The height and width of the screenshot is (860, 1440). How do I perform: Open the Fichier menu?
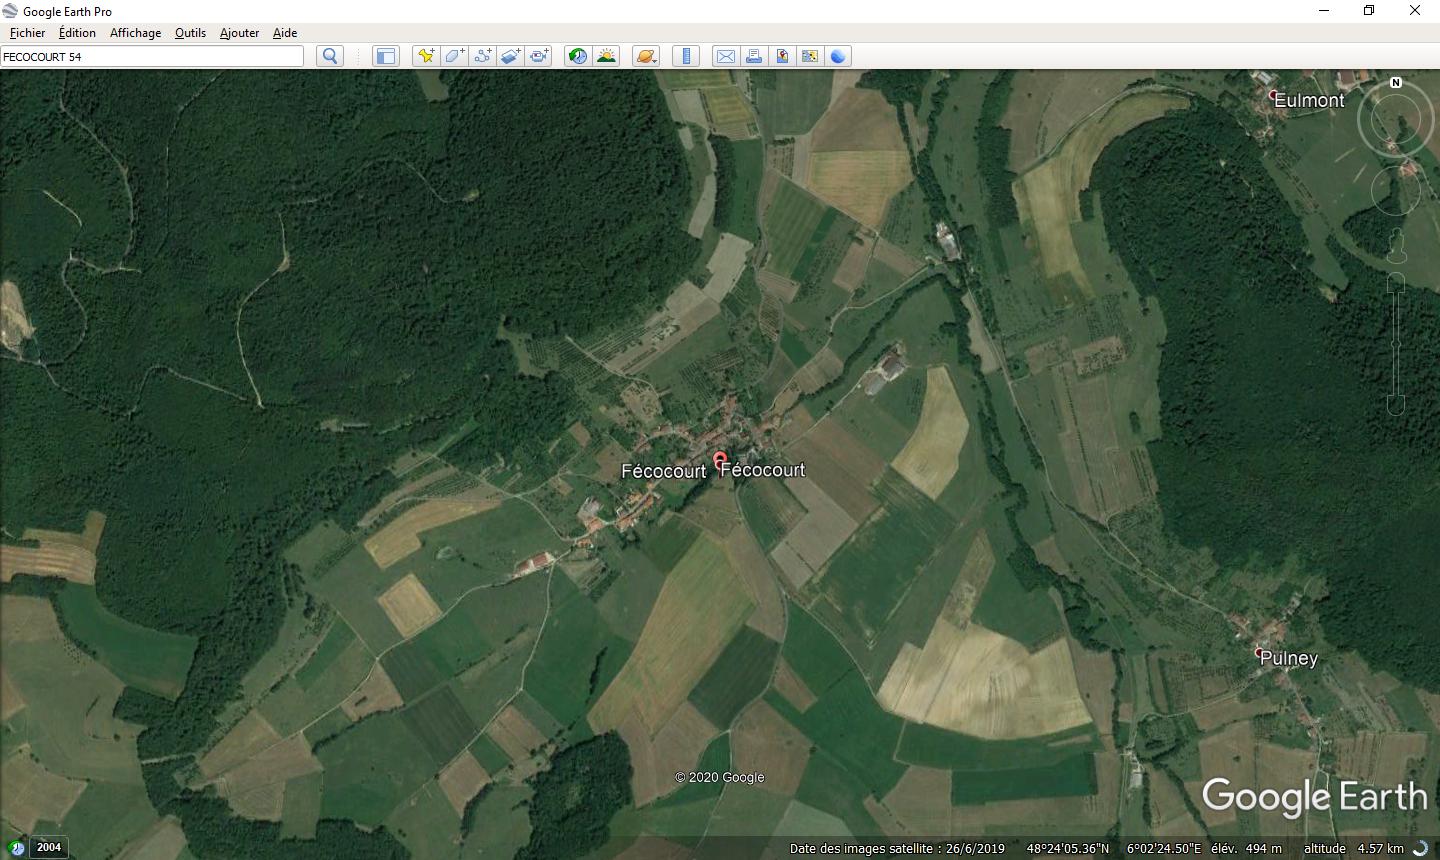tap(27, 33)
